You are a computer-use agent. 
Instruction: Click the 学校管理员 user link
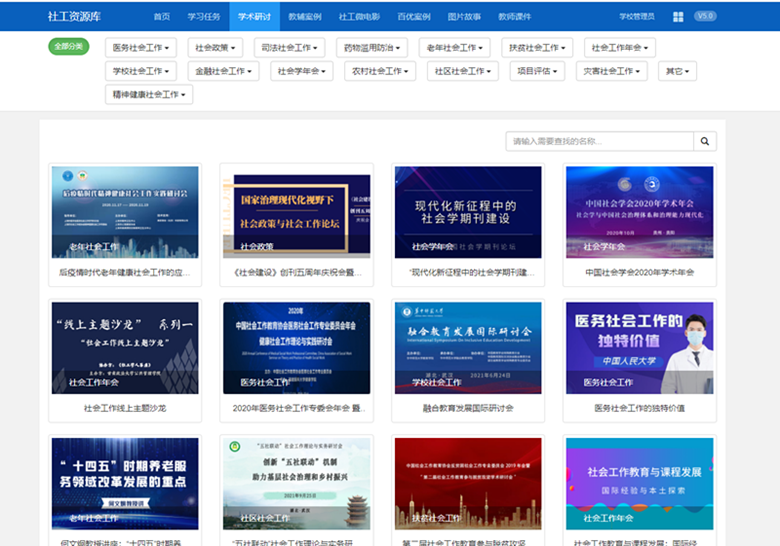[x=636, y=17]
